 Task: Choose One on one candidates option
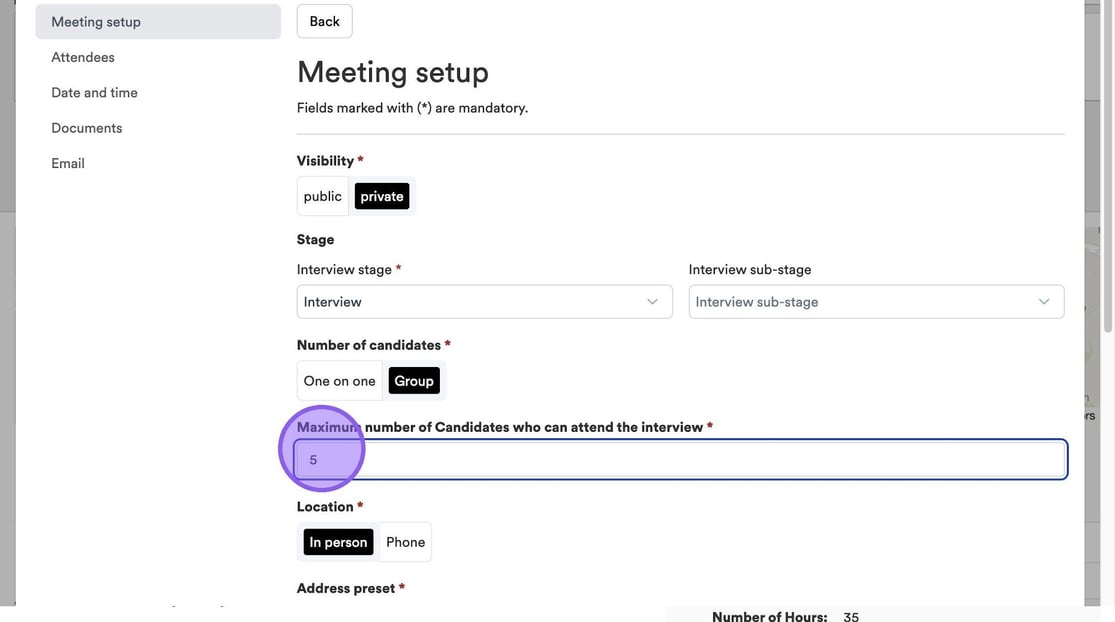(340, 381)
